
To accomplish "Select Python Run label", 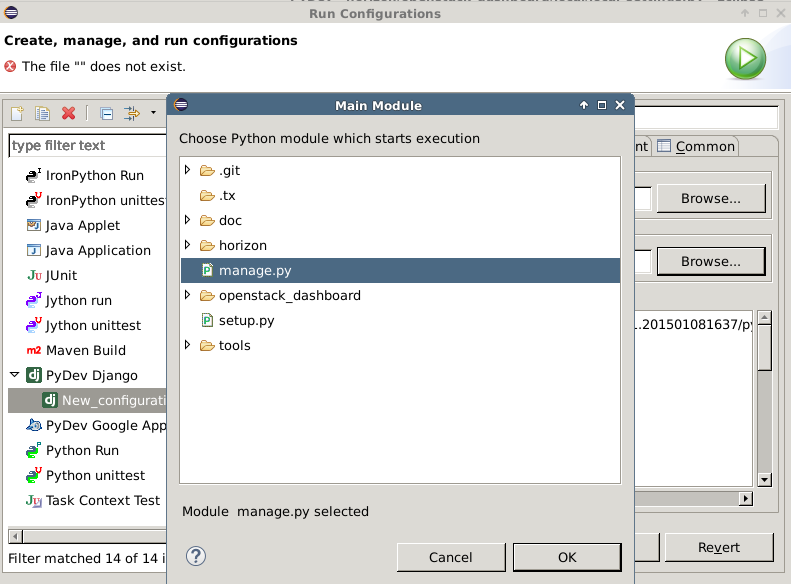I will tap(82, 450).
